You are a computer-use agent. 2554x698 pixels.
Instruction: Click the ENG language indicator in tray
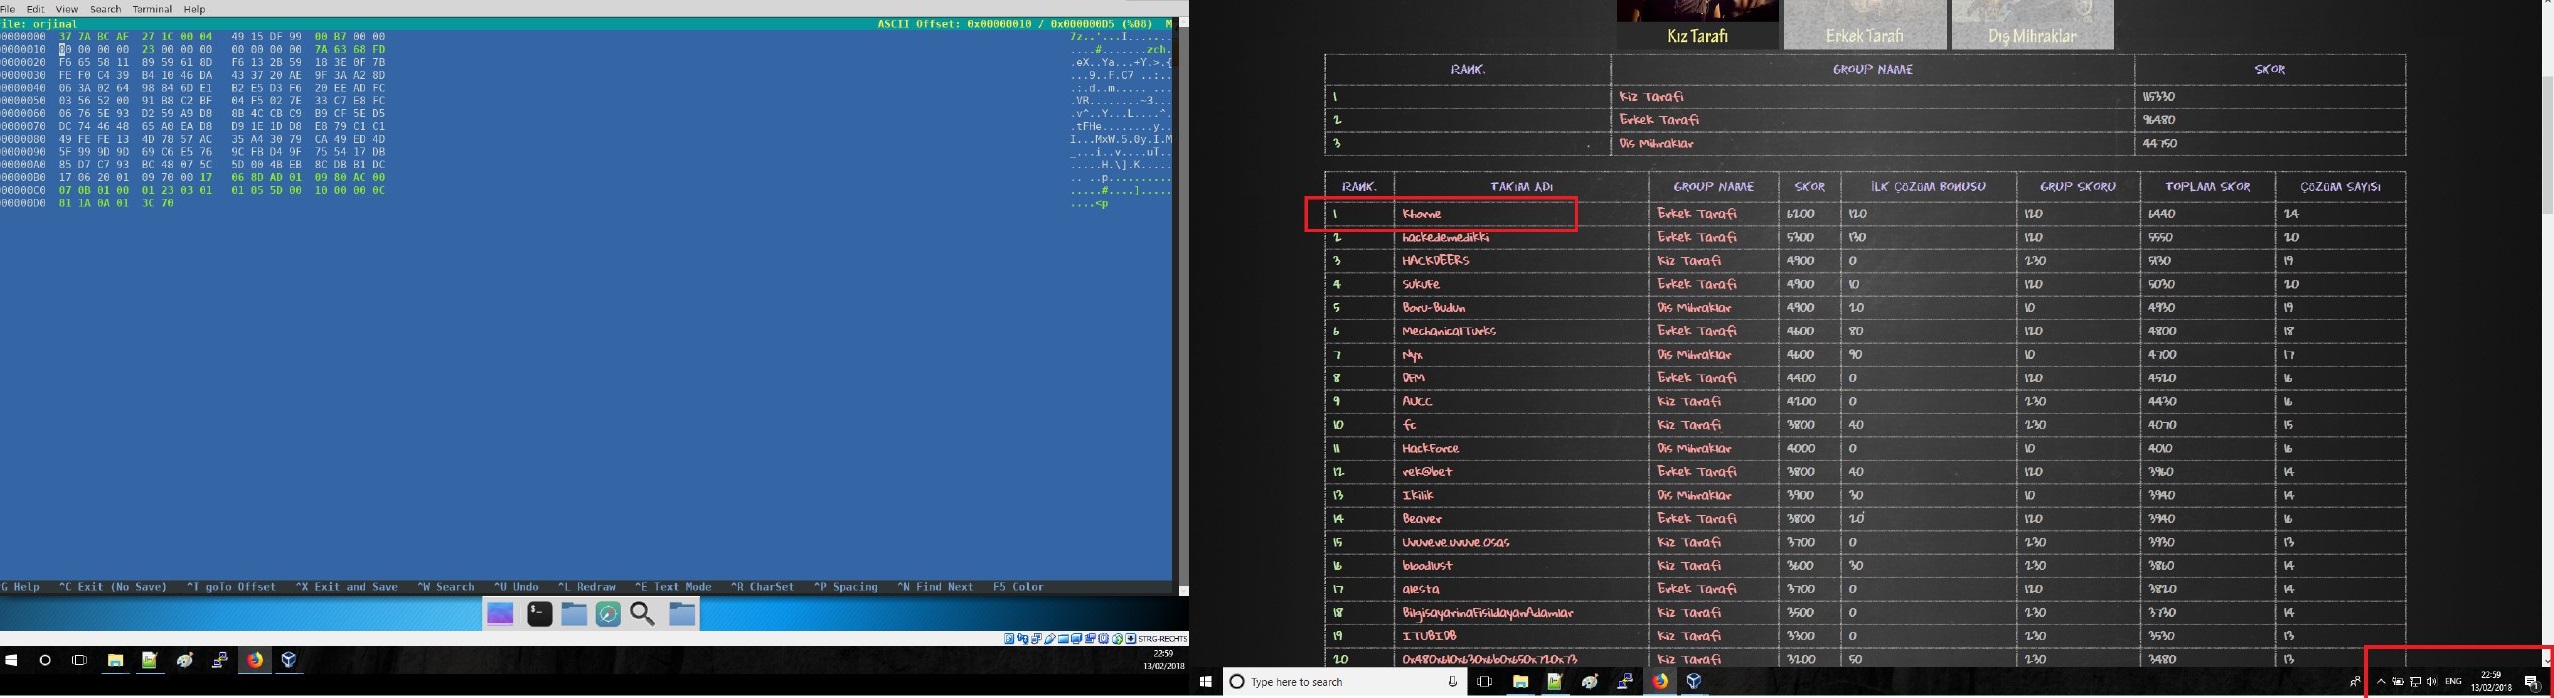(x=2453, y=682)
